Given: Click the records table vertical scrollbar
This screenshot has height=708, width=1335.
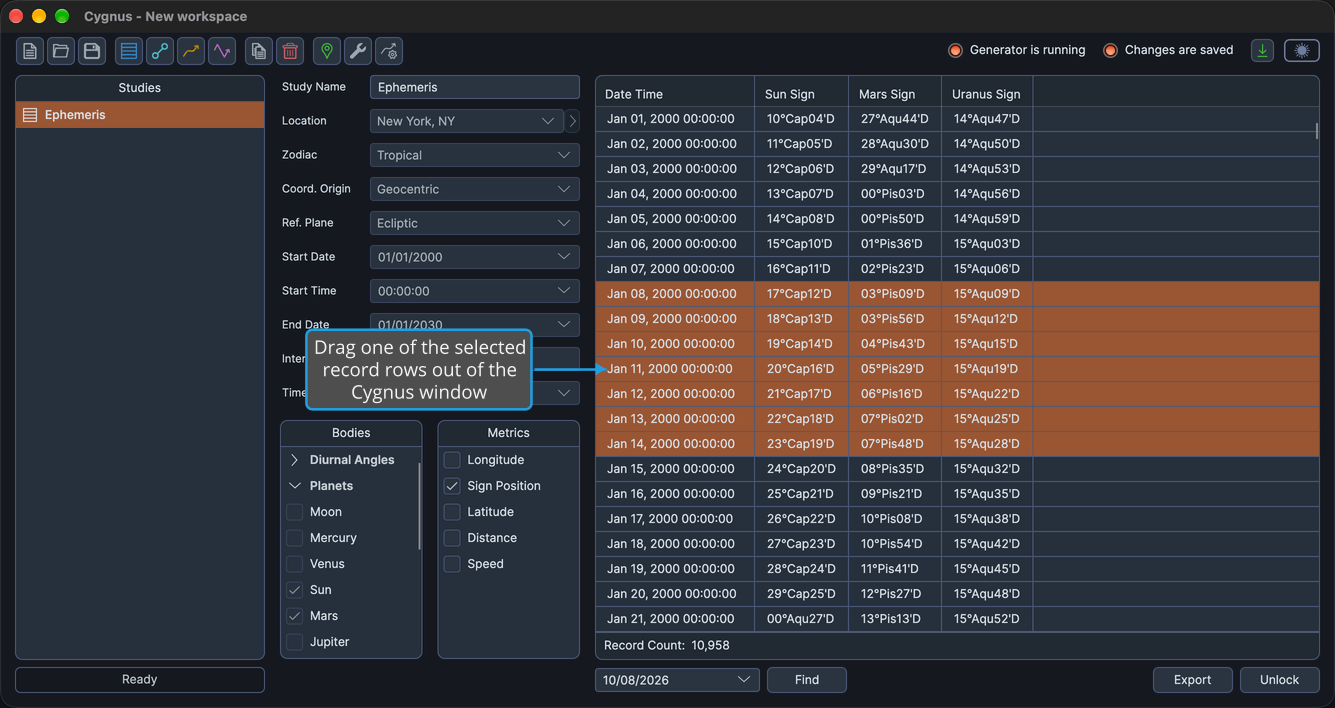Looking at the screenshot, I should tap(1317, 131).
